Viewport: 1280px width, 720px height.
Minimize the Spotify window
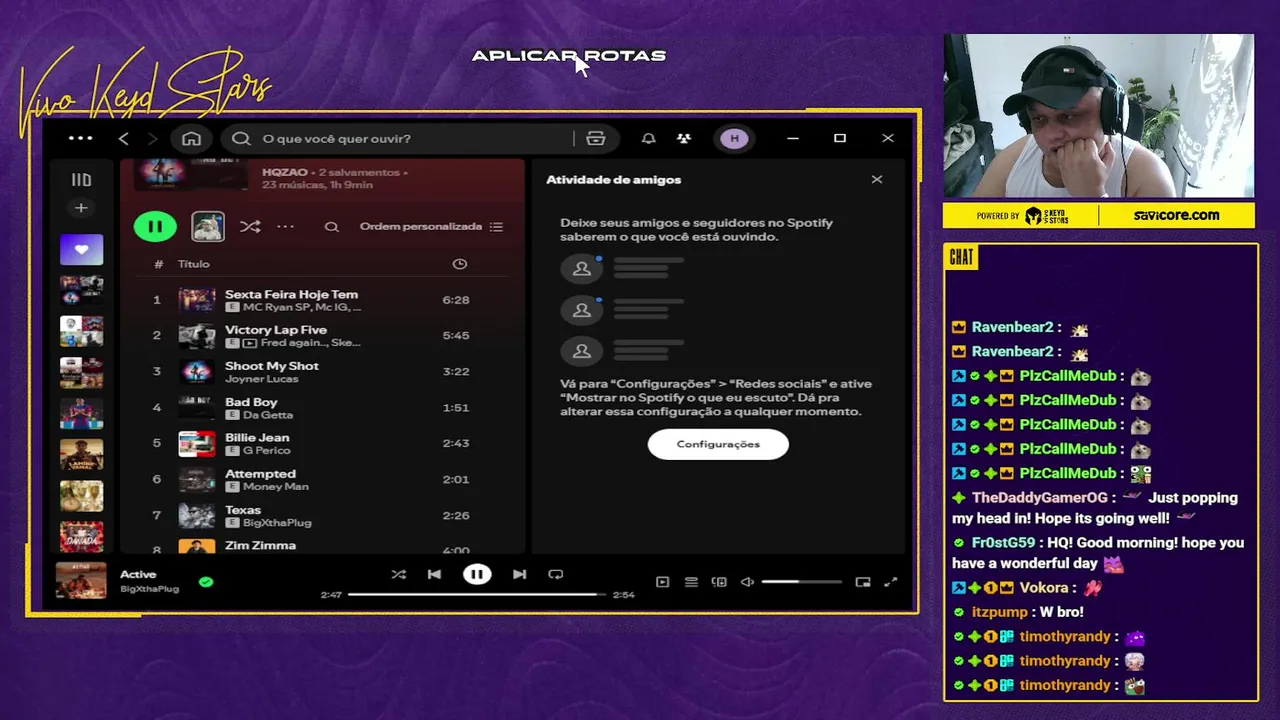coord(793,138)
